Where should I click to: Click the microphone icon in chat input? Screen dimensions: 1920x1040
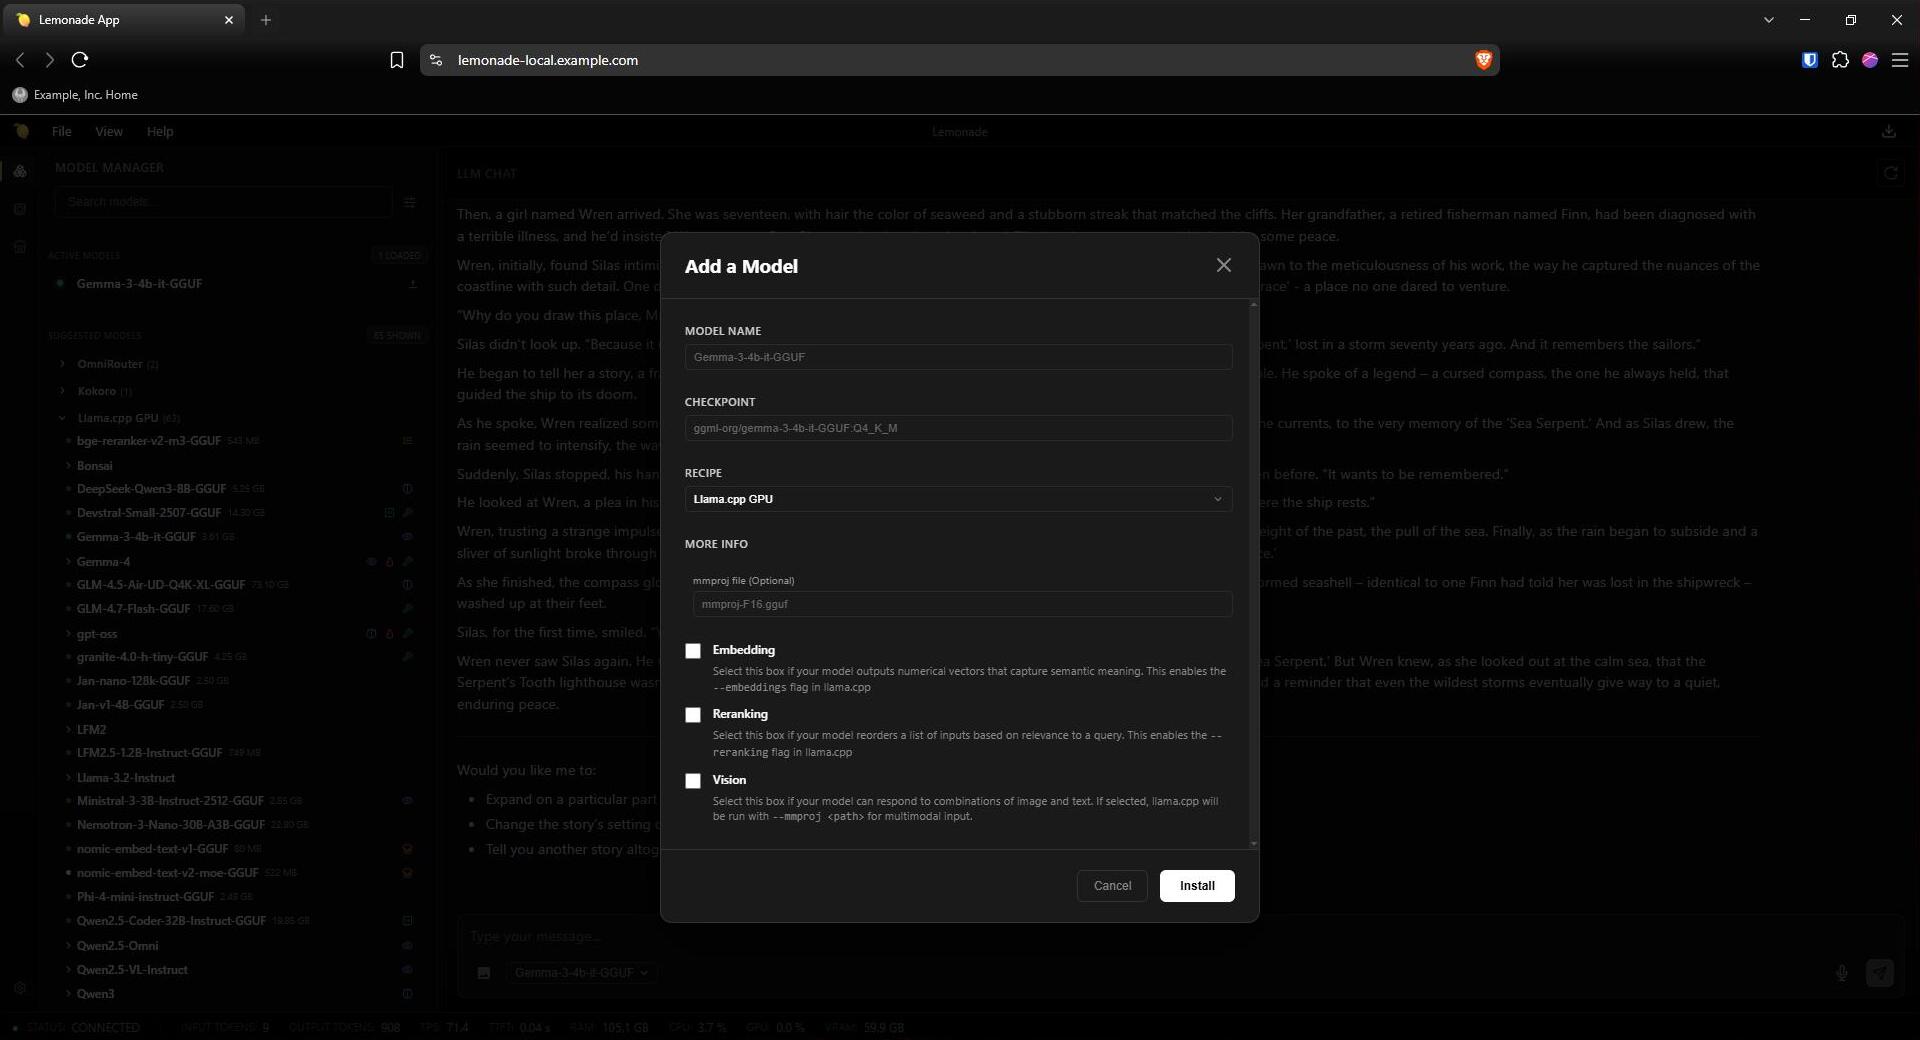[x=1841, y=973]
